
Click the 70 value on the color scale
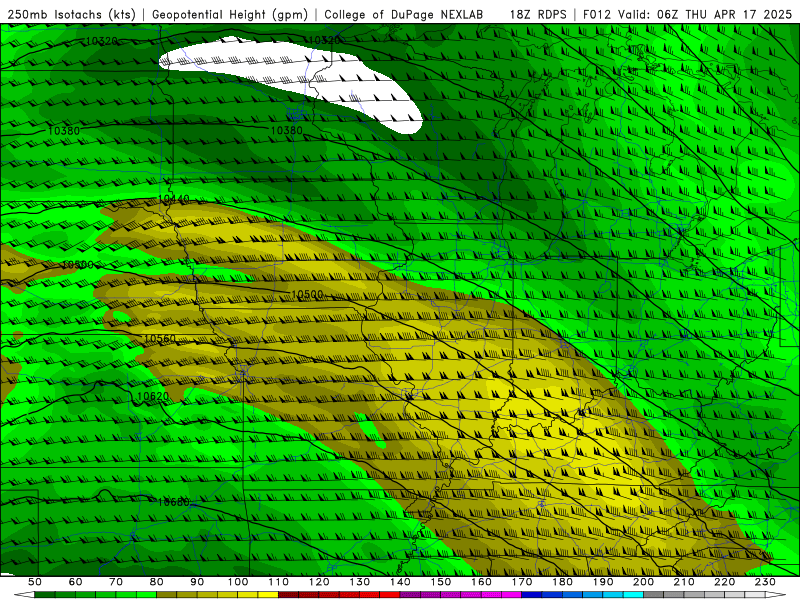(x=116, y=582)
